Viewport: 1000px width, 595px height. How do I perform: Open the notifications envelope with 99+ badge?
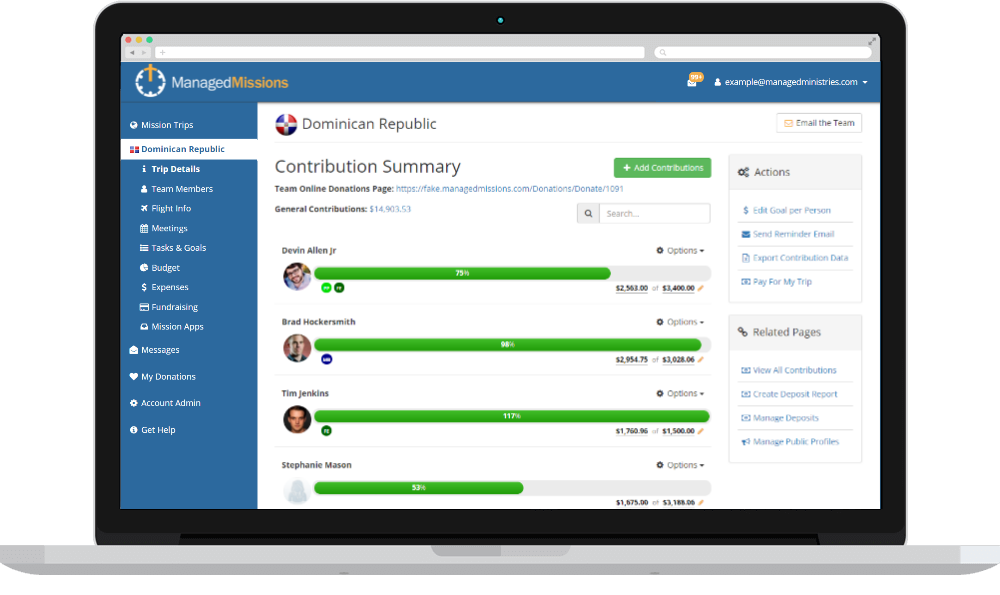[694, 80]
